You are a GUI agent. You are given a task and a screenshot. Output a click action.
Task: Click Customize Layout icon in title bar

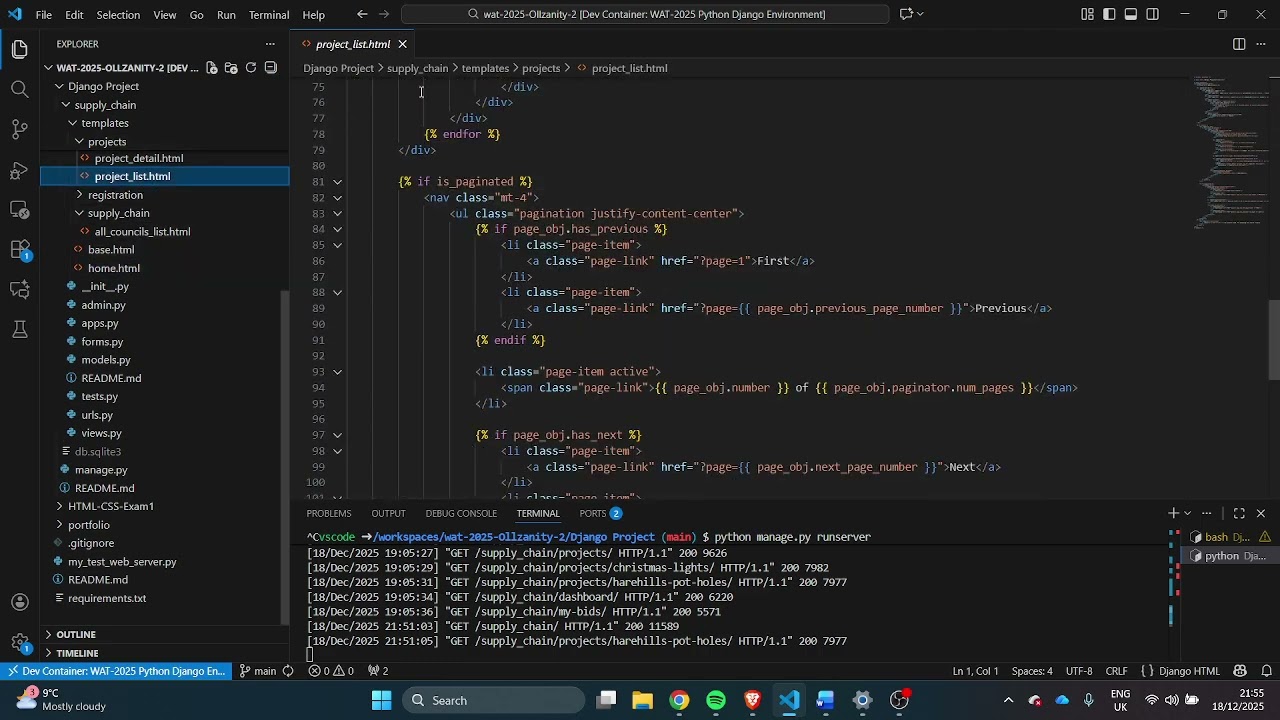point(1087,14)
